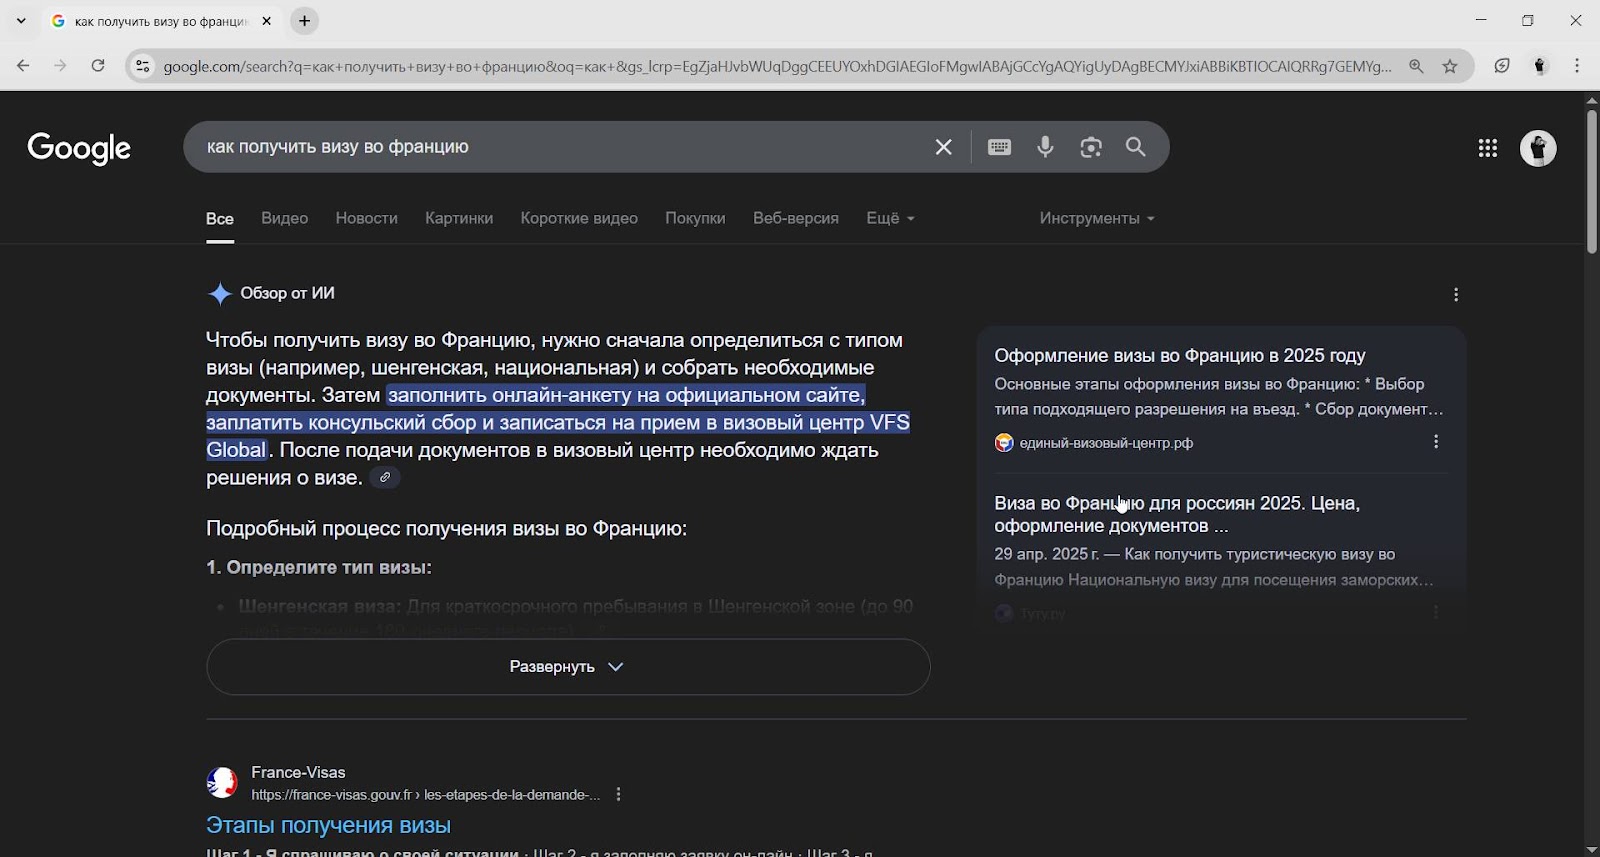
Task: Open Оформление визы во Францию в 2025 году
Action: 1179,355
